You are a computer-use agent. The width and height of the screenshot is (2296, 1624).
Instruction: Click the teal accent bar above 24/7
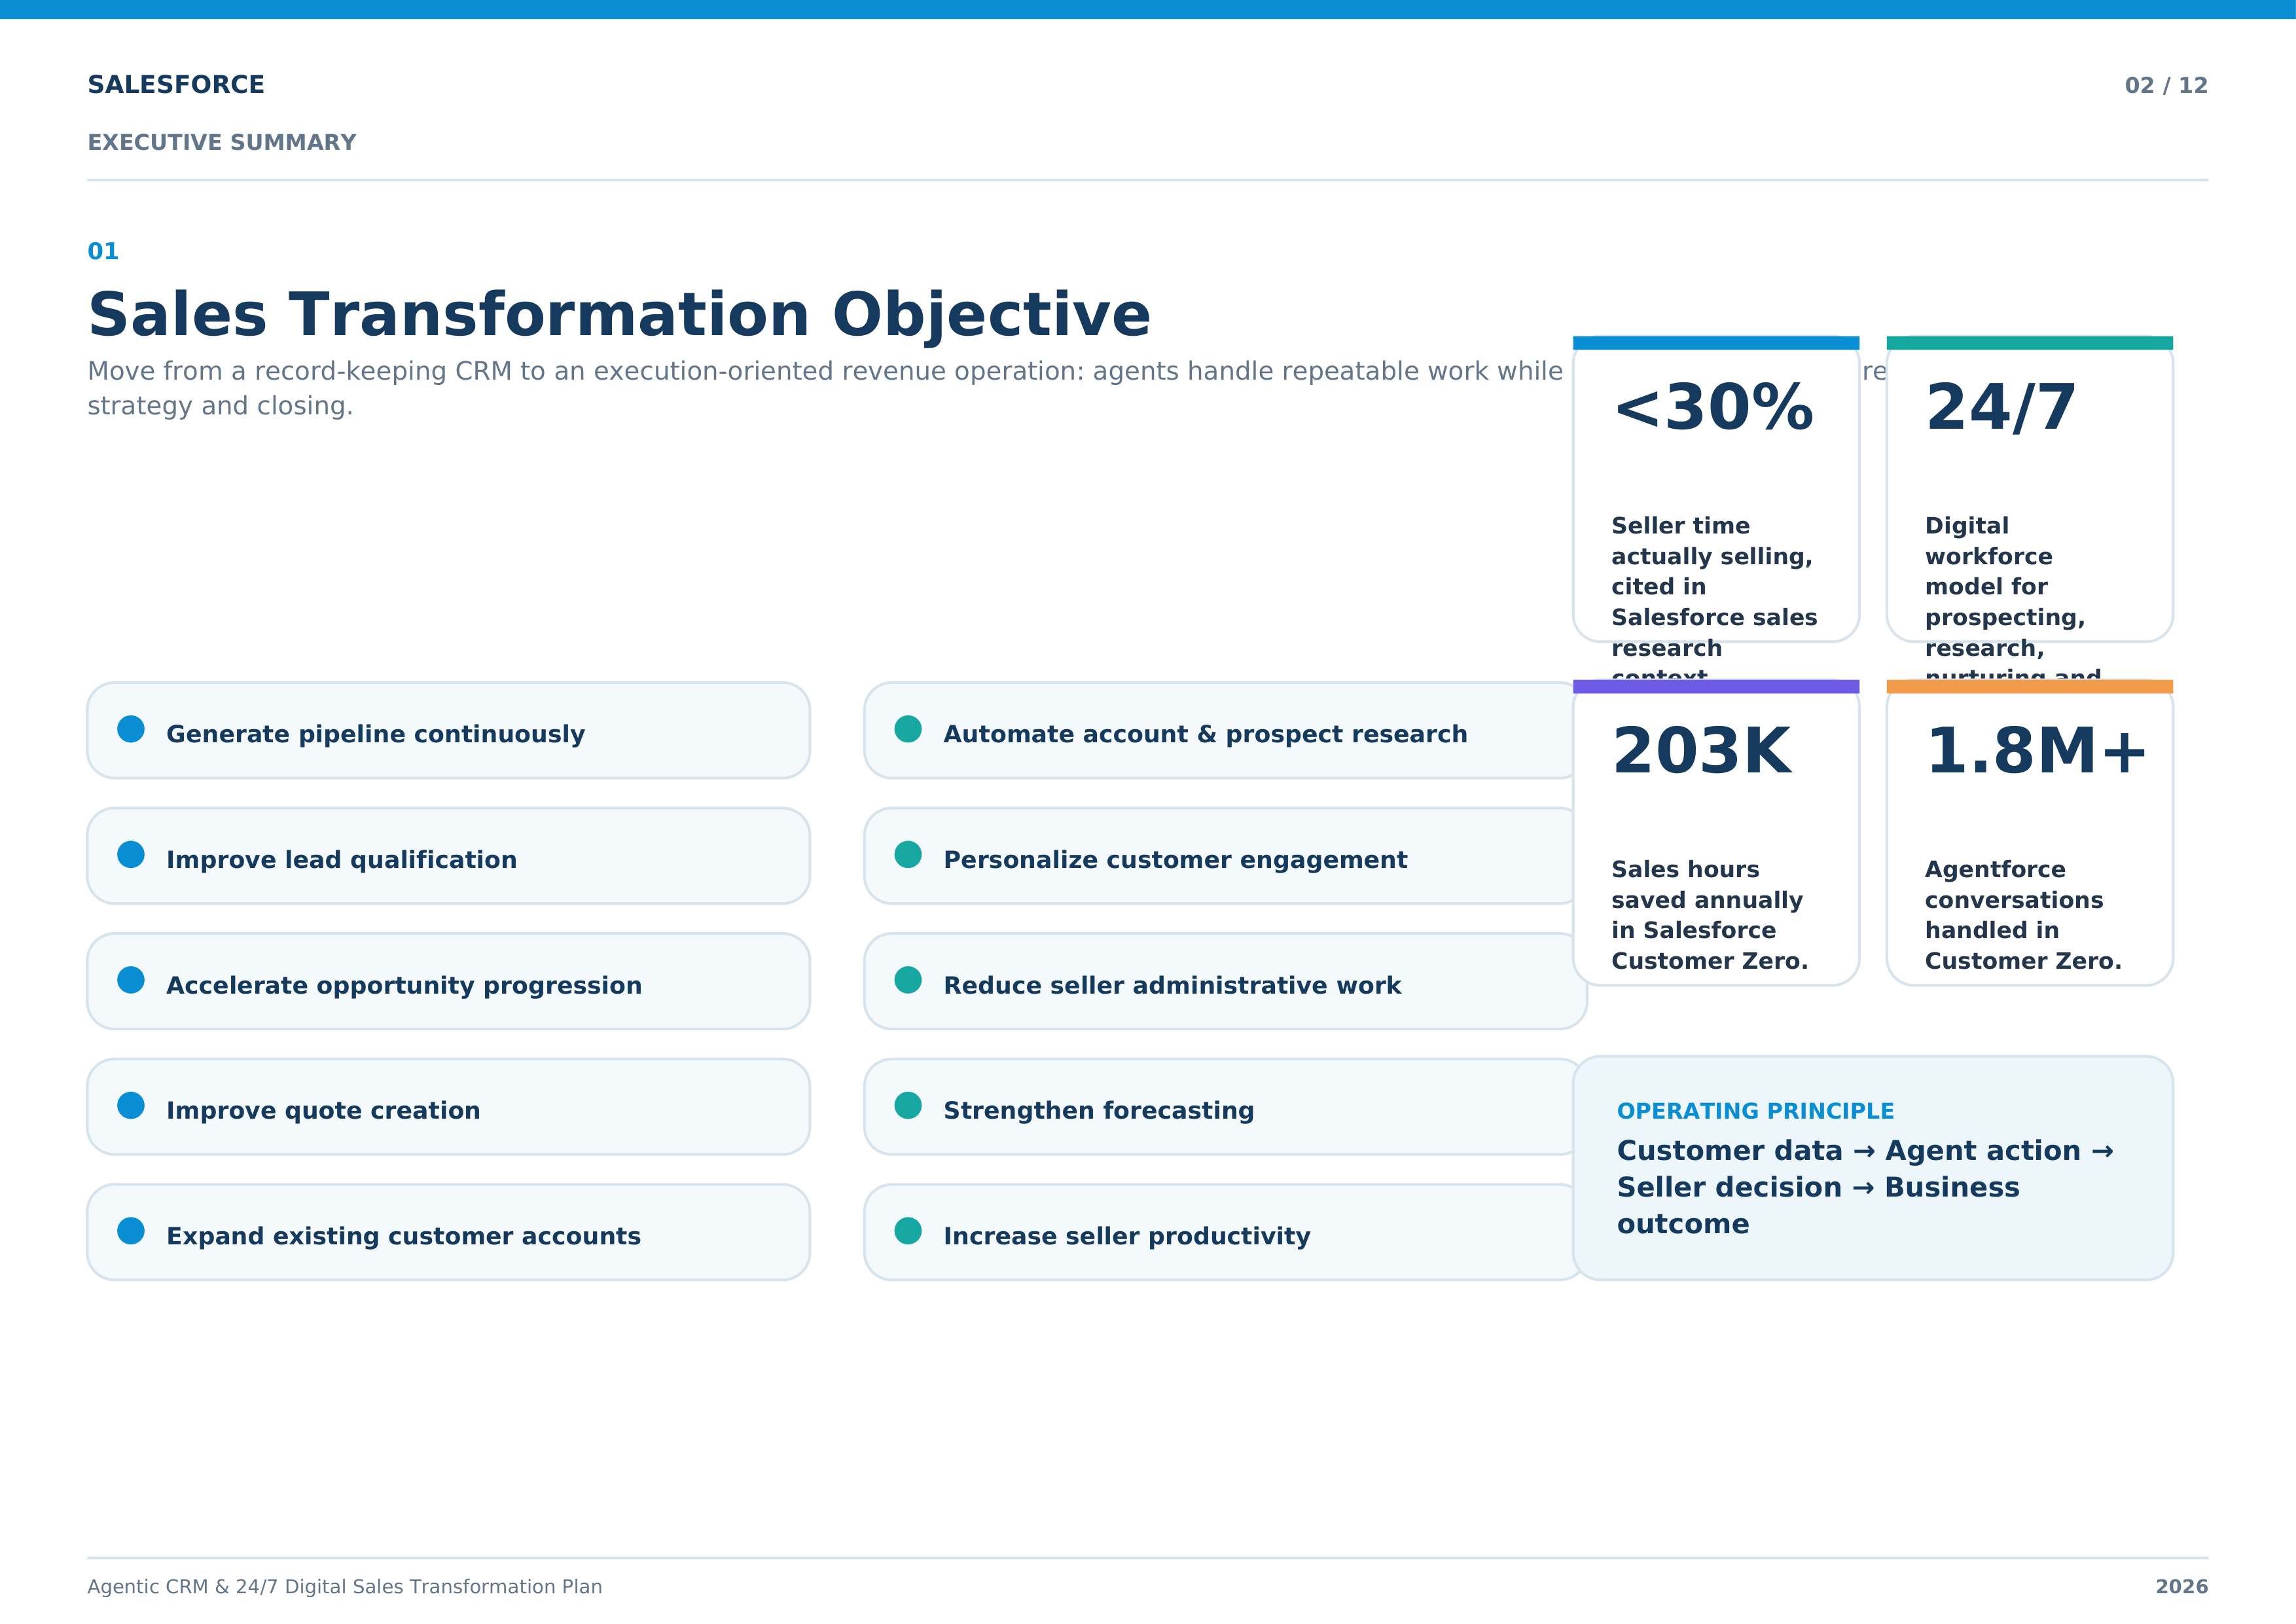(x=2030, y=343)
